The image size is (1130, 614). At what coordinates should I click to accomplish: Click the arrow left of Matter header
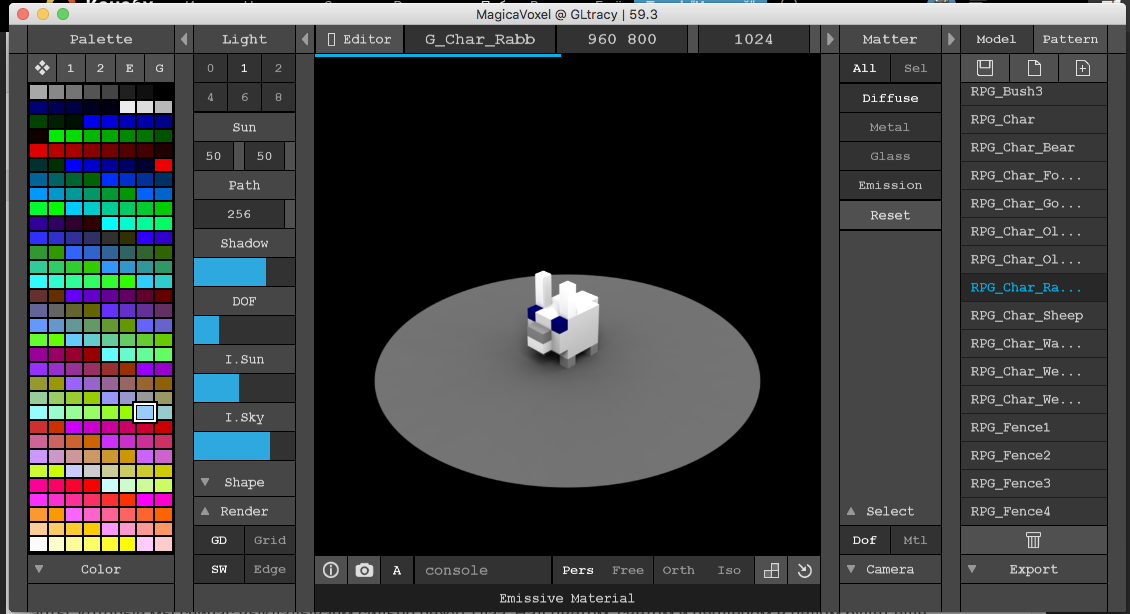click(x=829, y=39)
